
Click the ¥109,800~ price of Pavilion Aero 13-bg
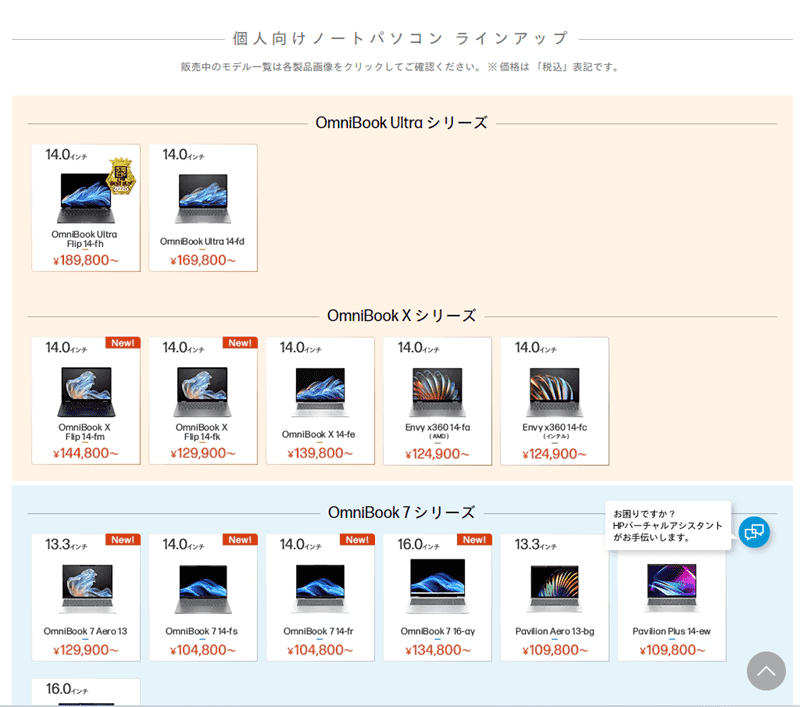(x=555, y=650)
